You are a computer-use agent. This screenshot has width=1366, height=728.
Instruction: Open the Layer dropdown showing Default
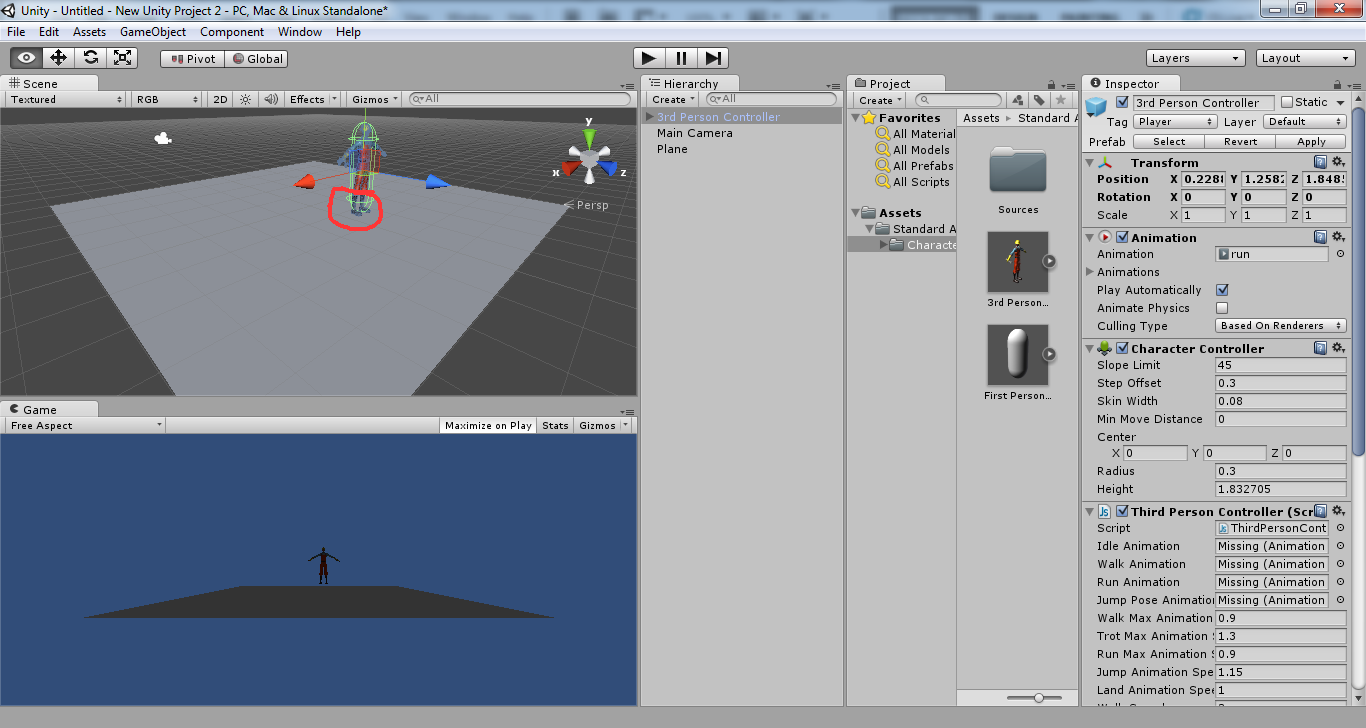coord(1305,121)
